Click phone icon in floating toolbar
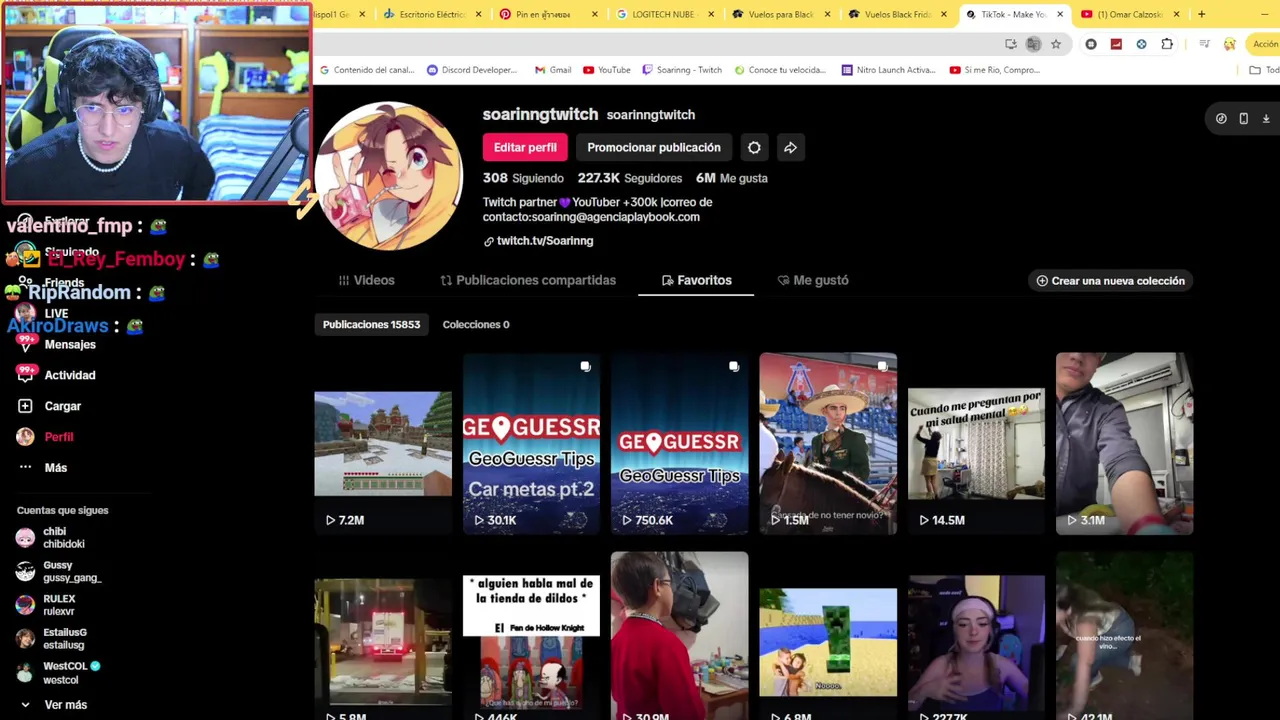Image resolution: width=1280 pixels, height=720 pixels. pyautogui.click(x=1243, y=118)
